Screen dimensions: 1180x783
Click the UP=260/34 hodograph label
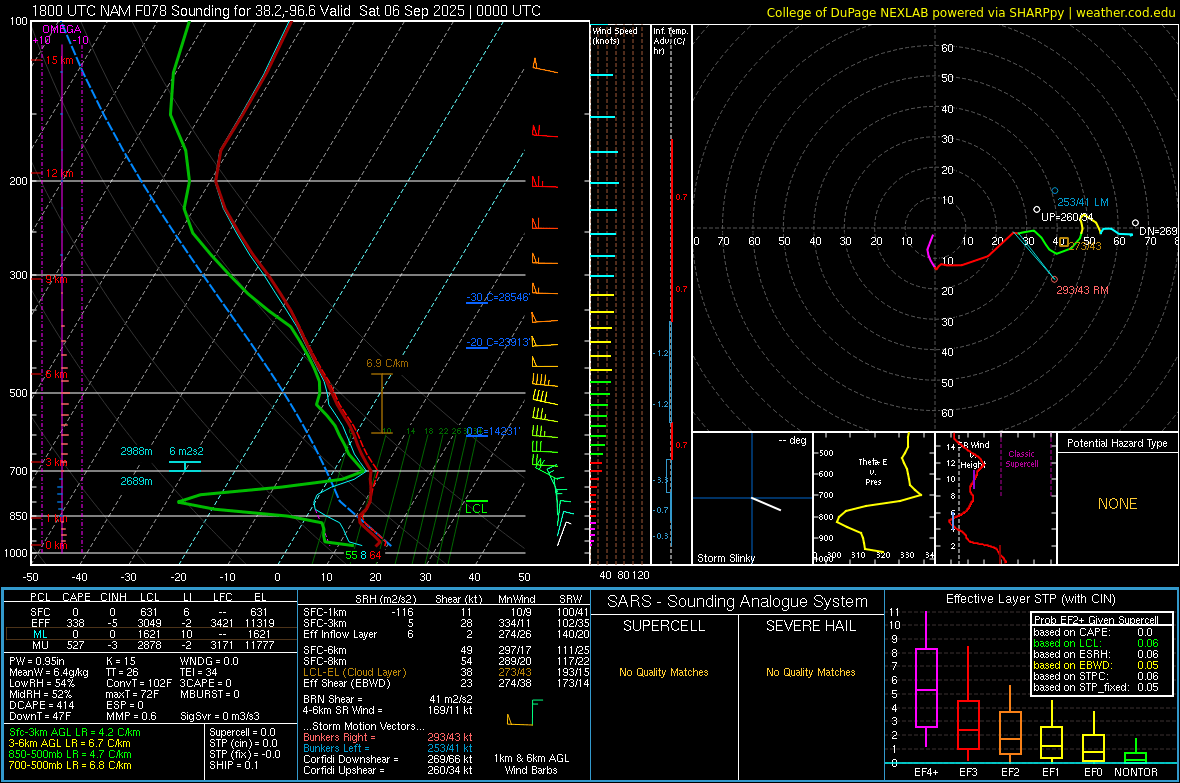(1067, 217)
